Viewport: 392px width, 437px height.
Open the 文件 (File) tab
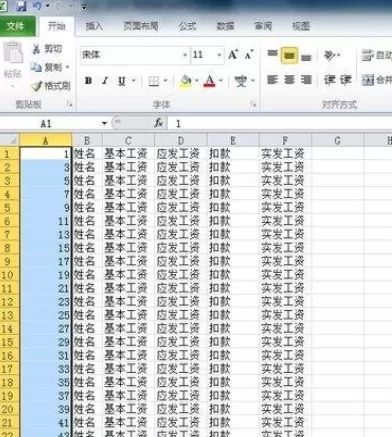(x=17, y=26)
